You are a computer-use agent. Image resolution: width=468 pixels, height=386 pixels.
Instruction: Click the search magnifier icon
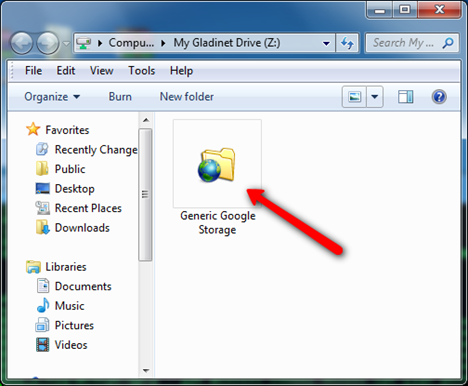[x=448, y=43]
